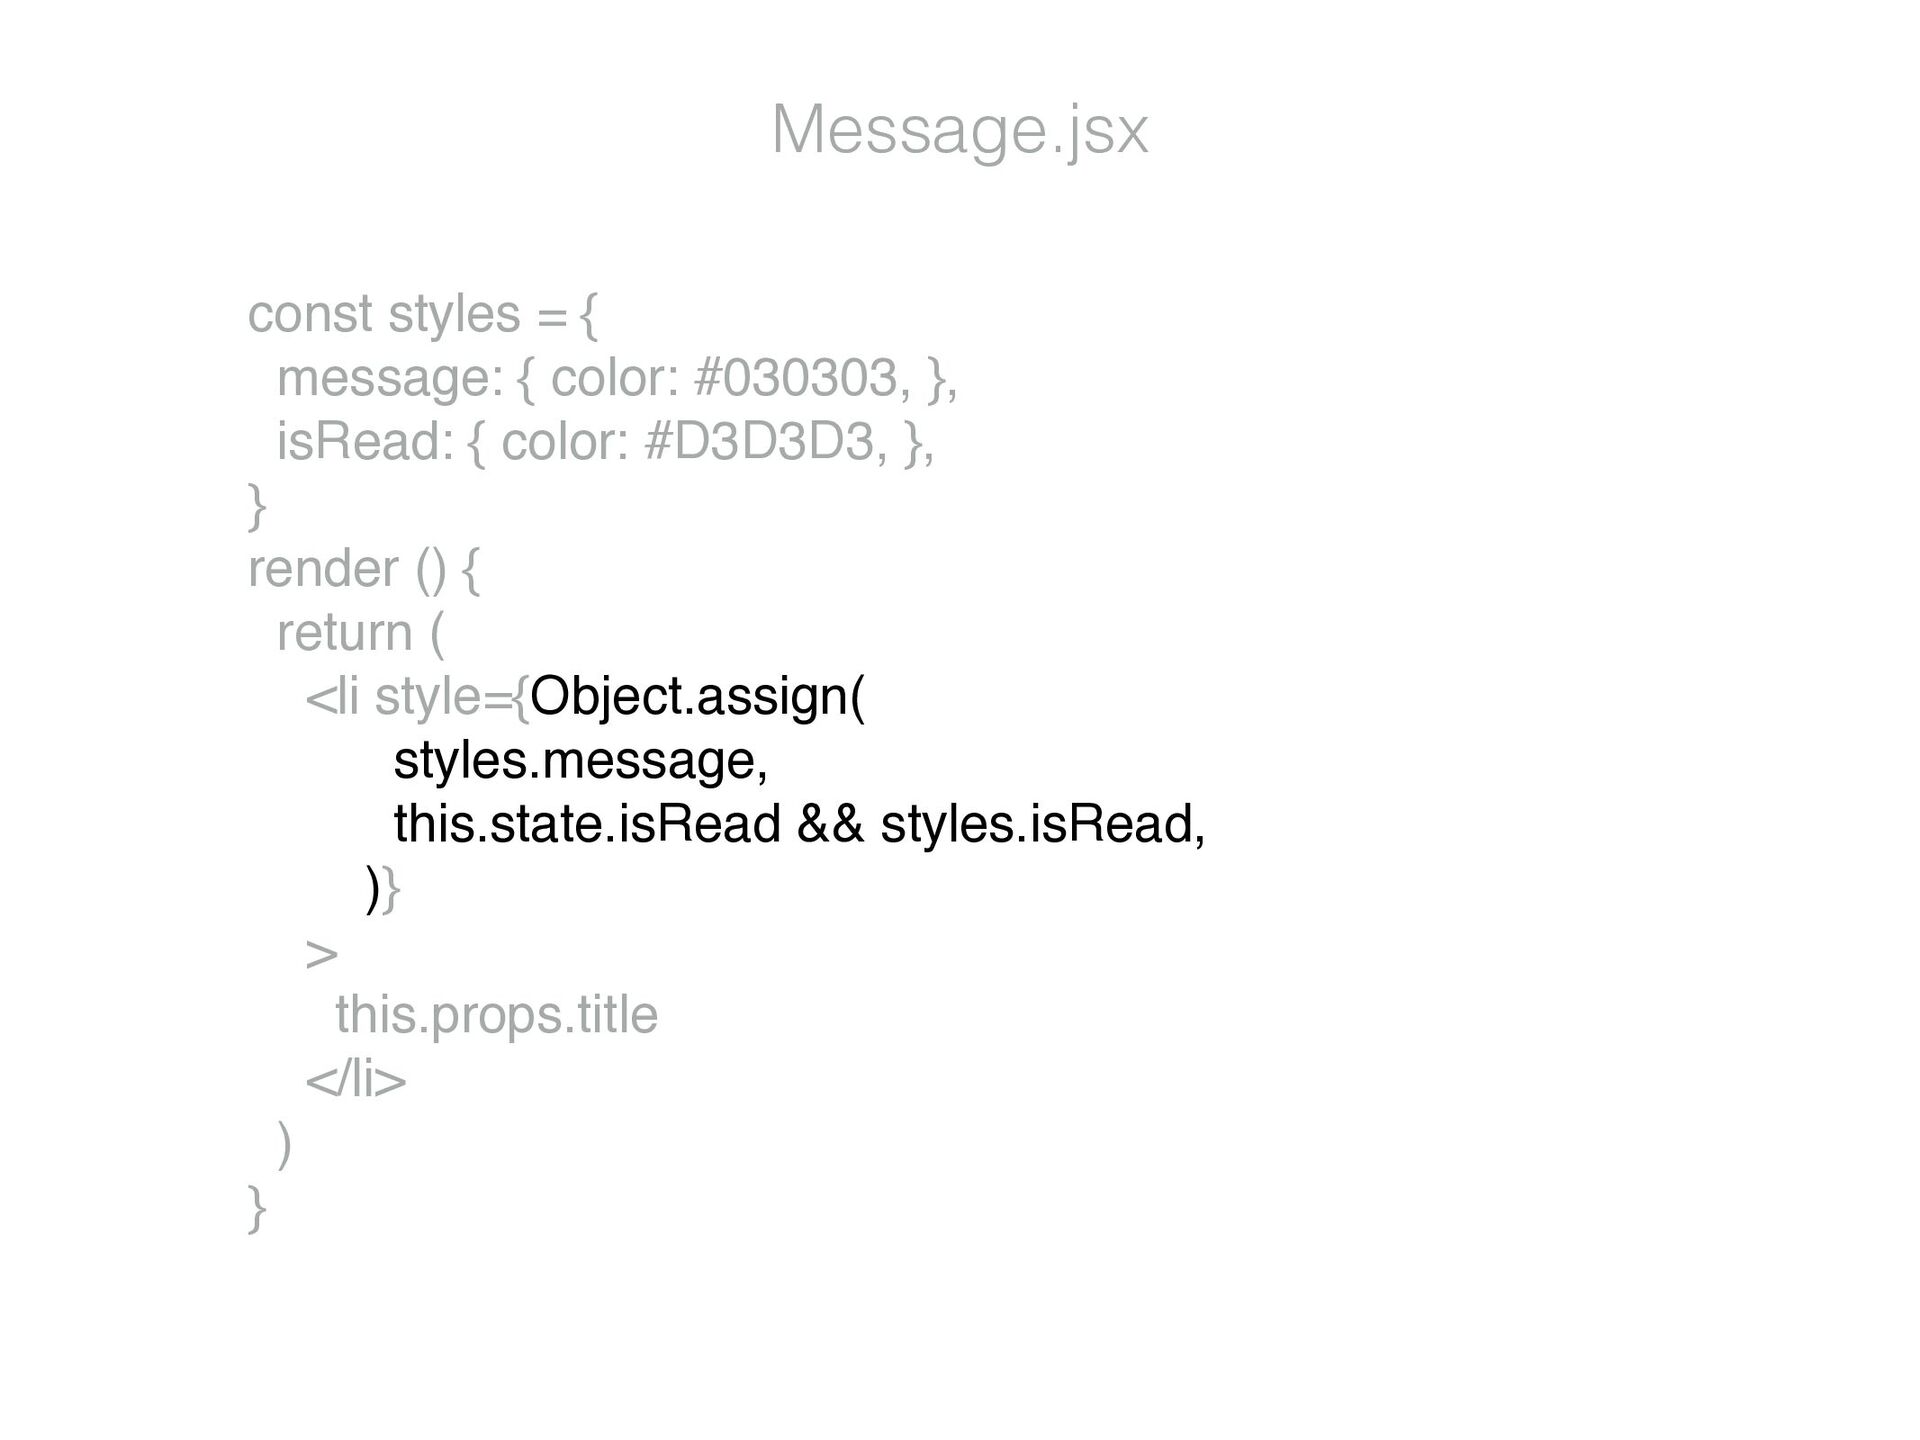1920x1440 pixels.
Task: Click the closing ')' of return
Action: click(285, 1144)
